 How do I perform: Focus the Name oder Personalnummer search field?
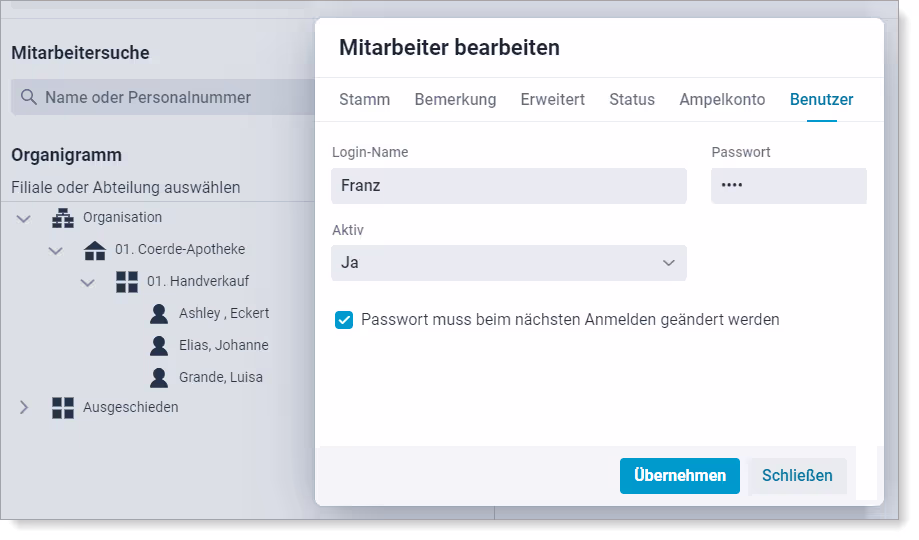point(163,97)
